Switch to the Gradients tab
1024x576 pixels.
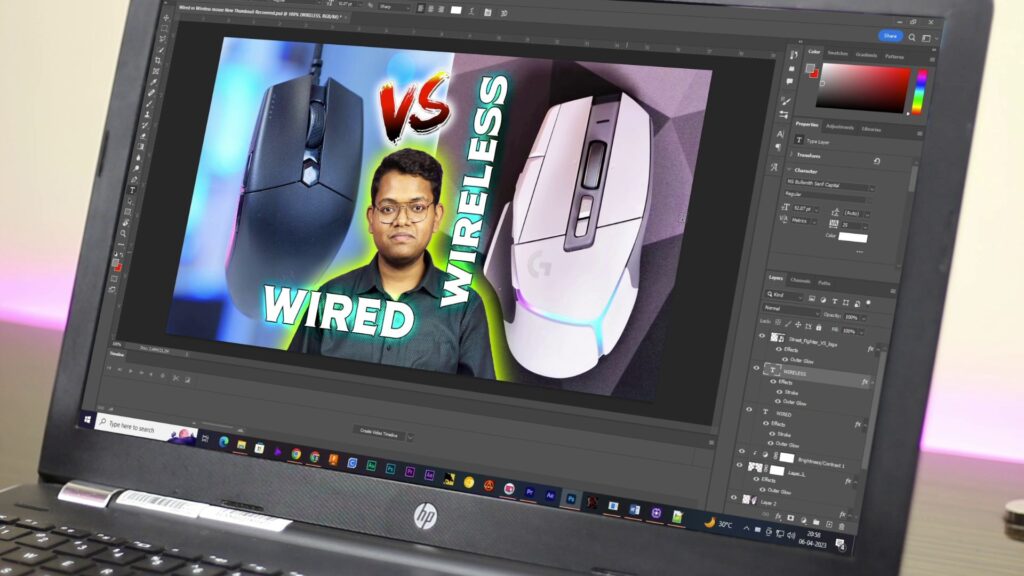coord(867,56)
